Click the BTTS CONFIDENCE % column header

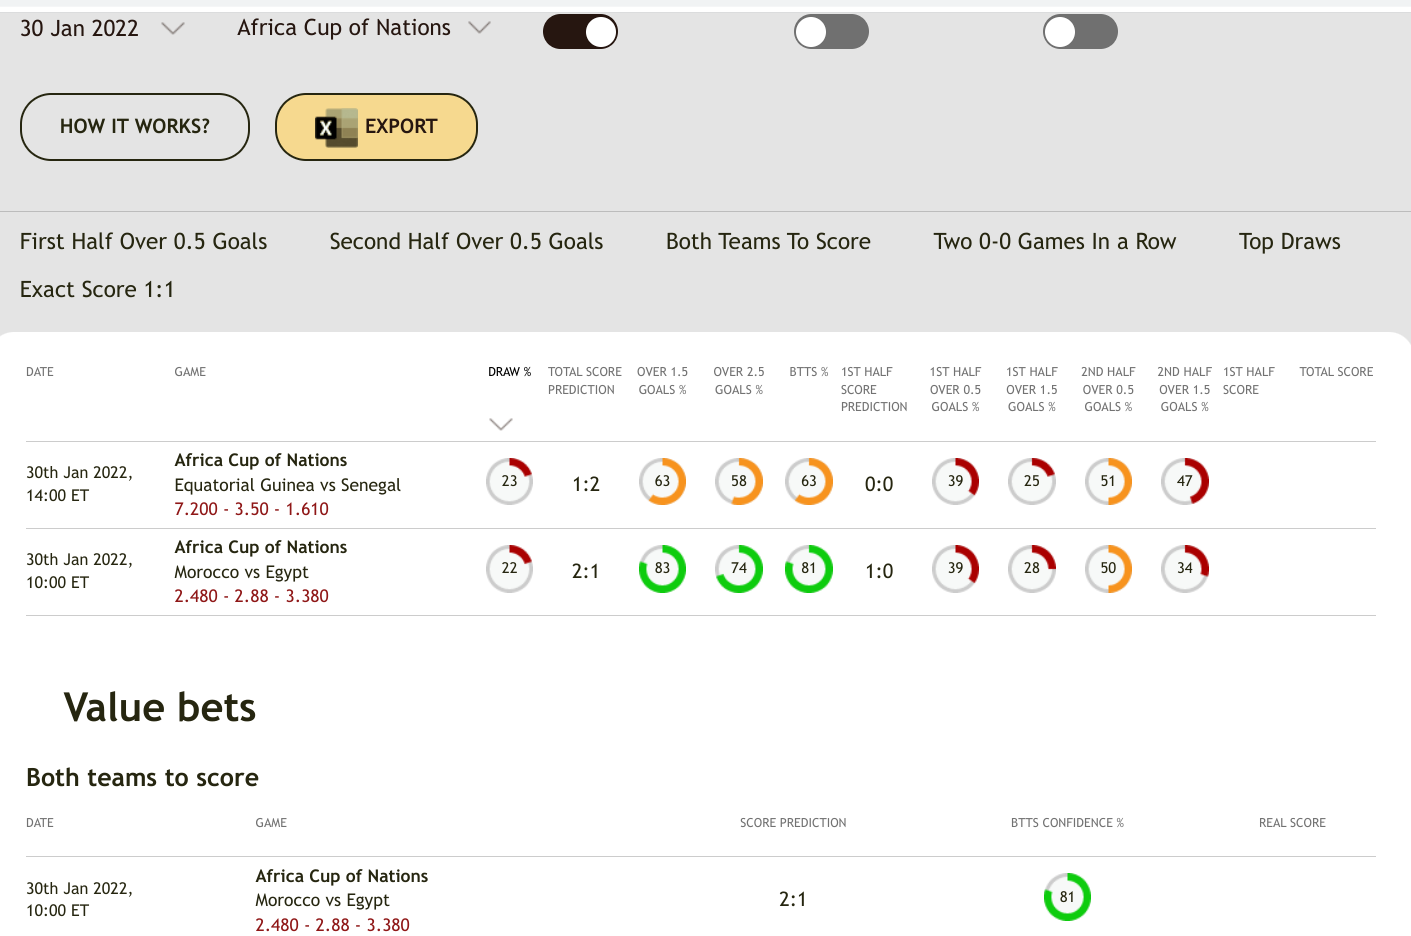click(1067, 823)
